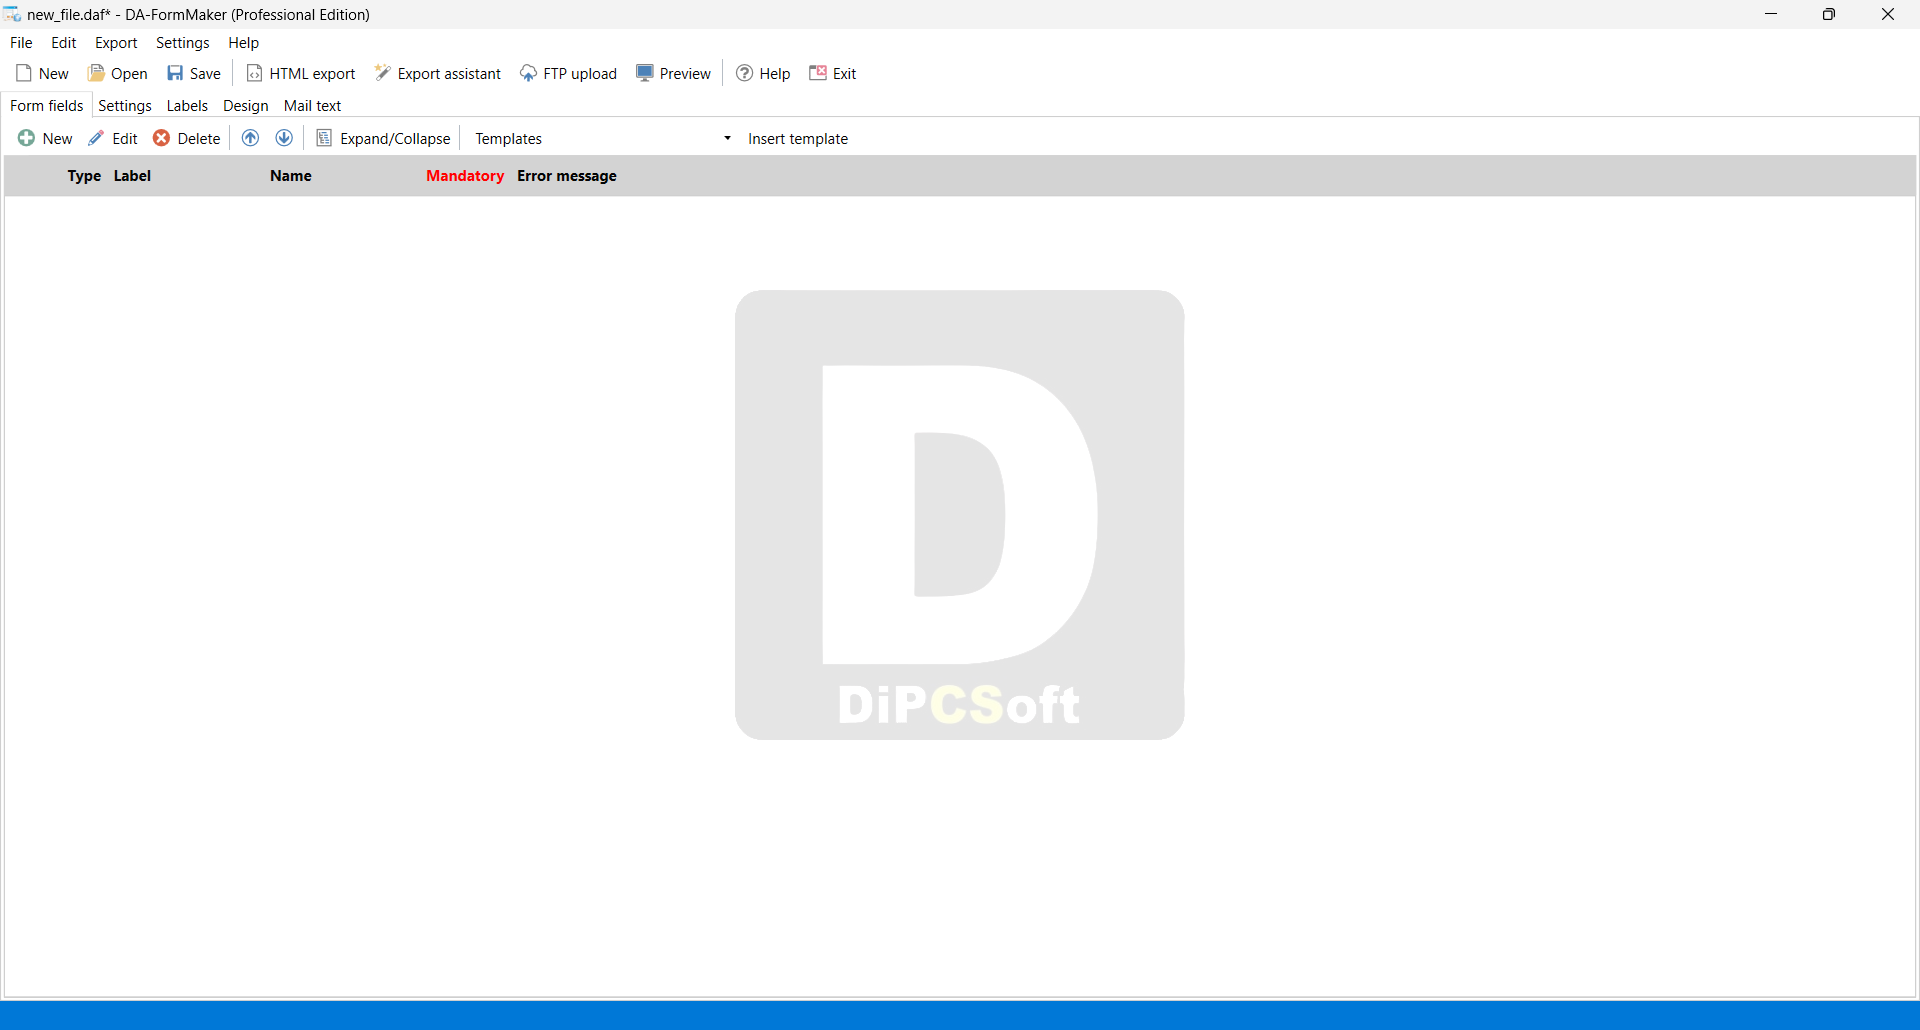The image size is (1920, 1030).
Task: Delete the selected form field
Action: pos(187,138)
